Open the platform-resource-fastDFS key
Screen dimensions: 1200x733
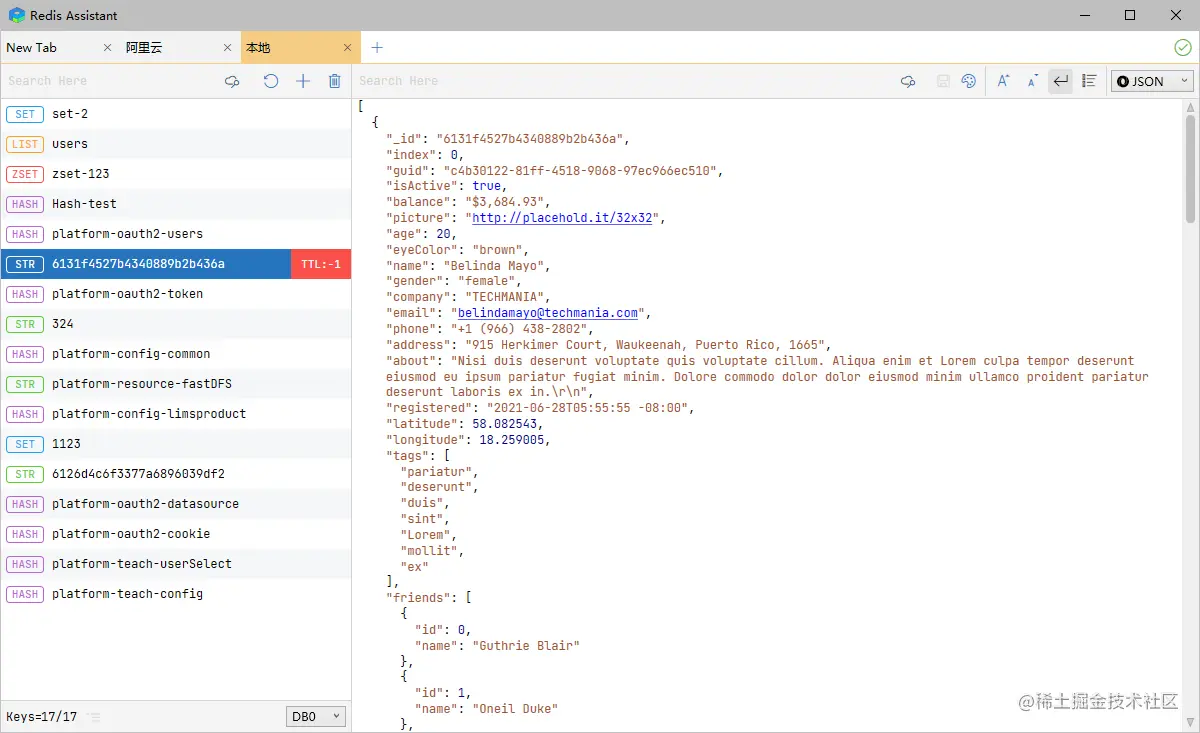click(x=175, y=384)
